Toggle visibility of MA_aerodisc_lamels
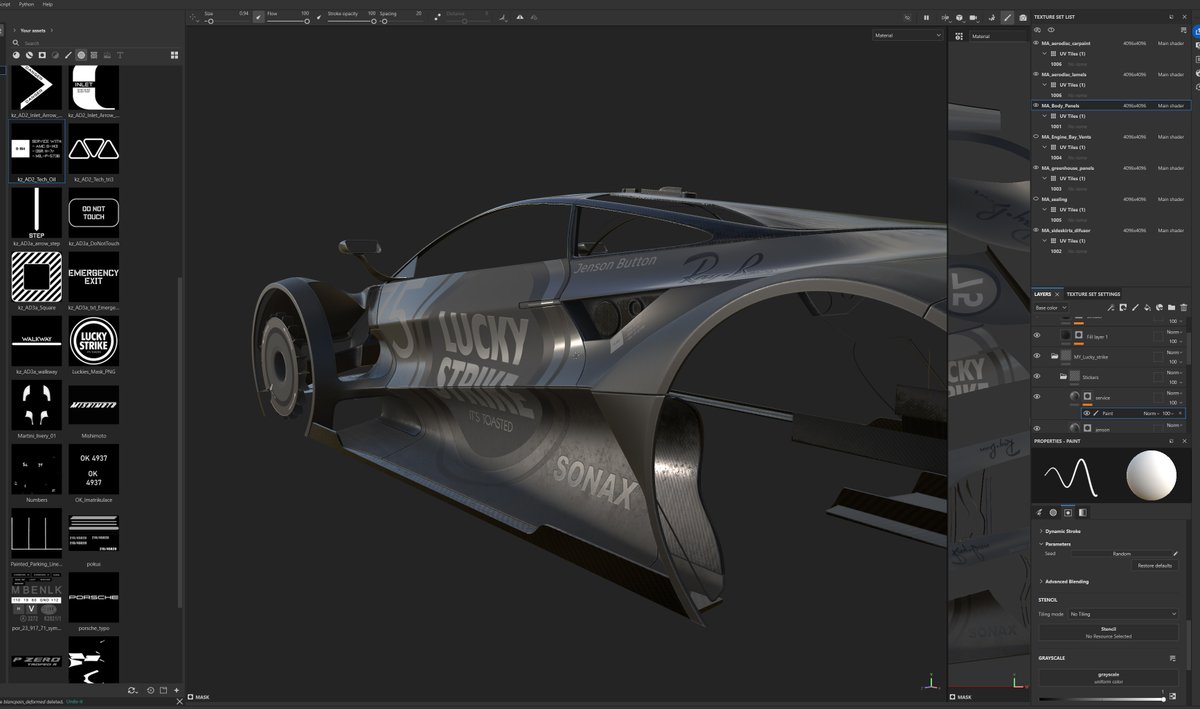Screen dimensions: 1200x709 pos(1036,75)
